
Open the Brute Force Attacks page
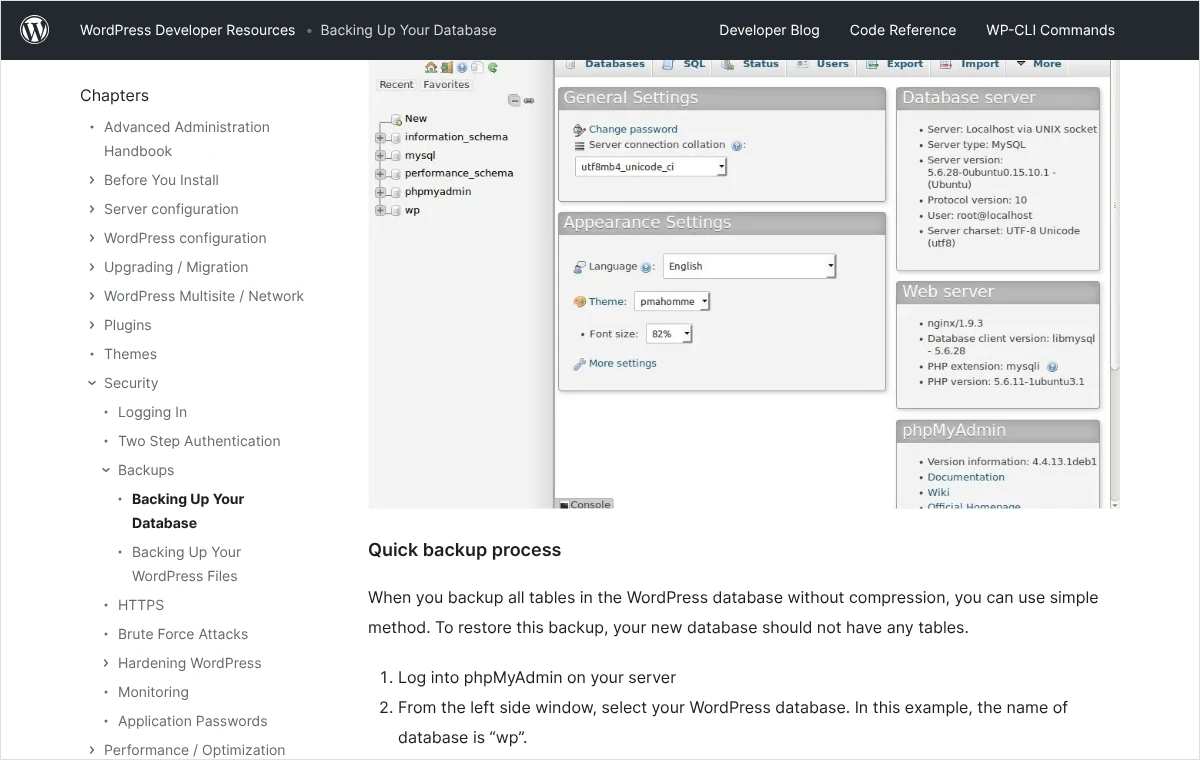point(183,634)
